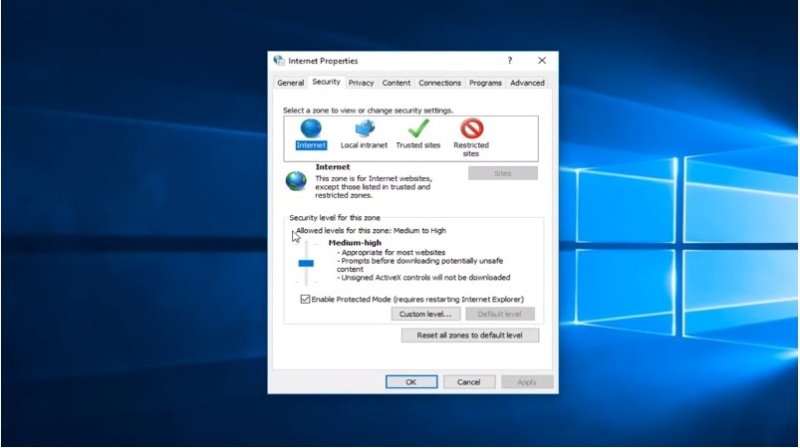Choose the Trusted sites green checkmark icon
800x448 pixels.
click(418, 129)
